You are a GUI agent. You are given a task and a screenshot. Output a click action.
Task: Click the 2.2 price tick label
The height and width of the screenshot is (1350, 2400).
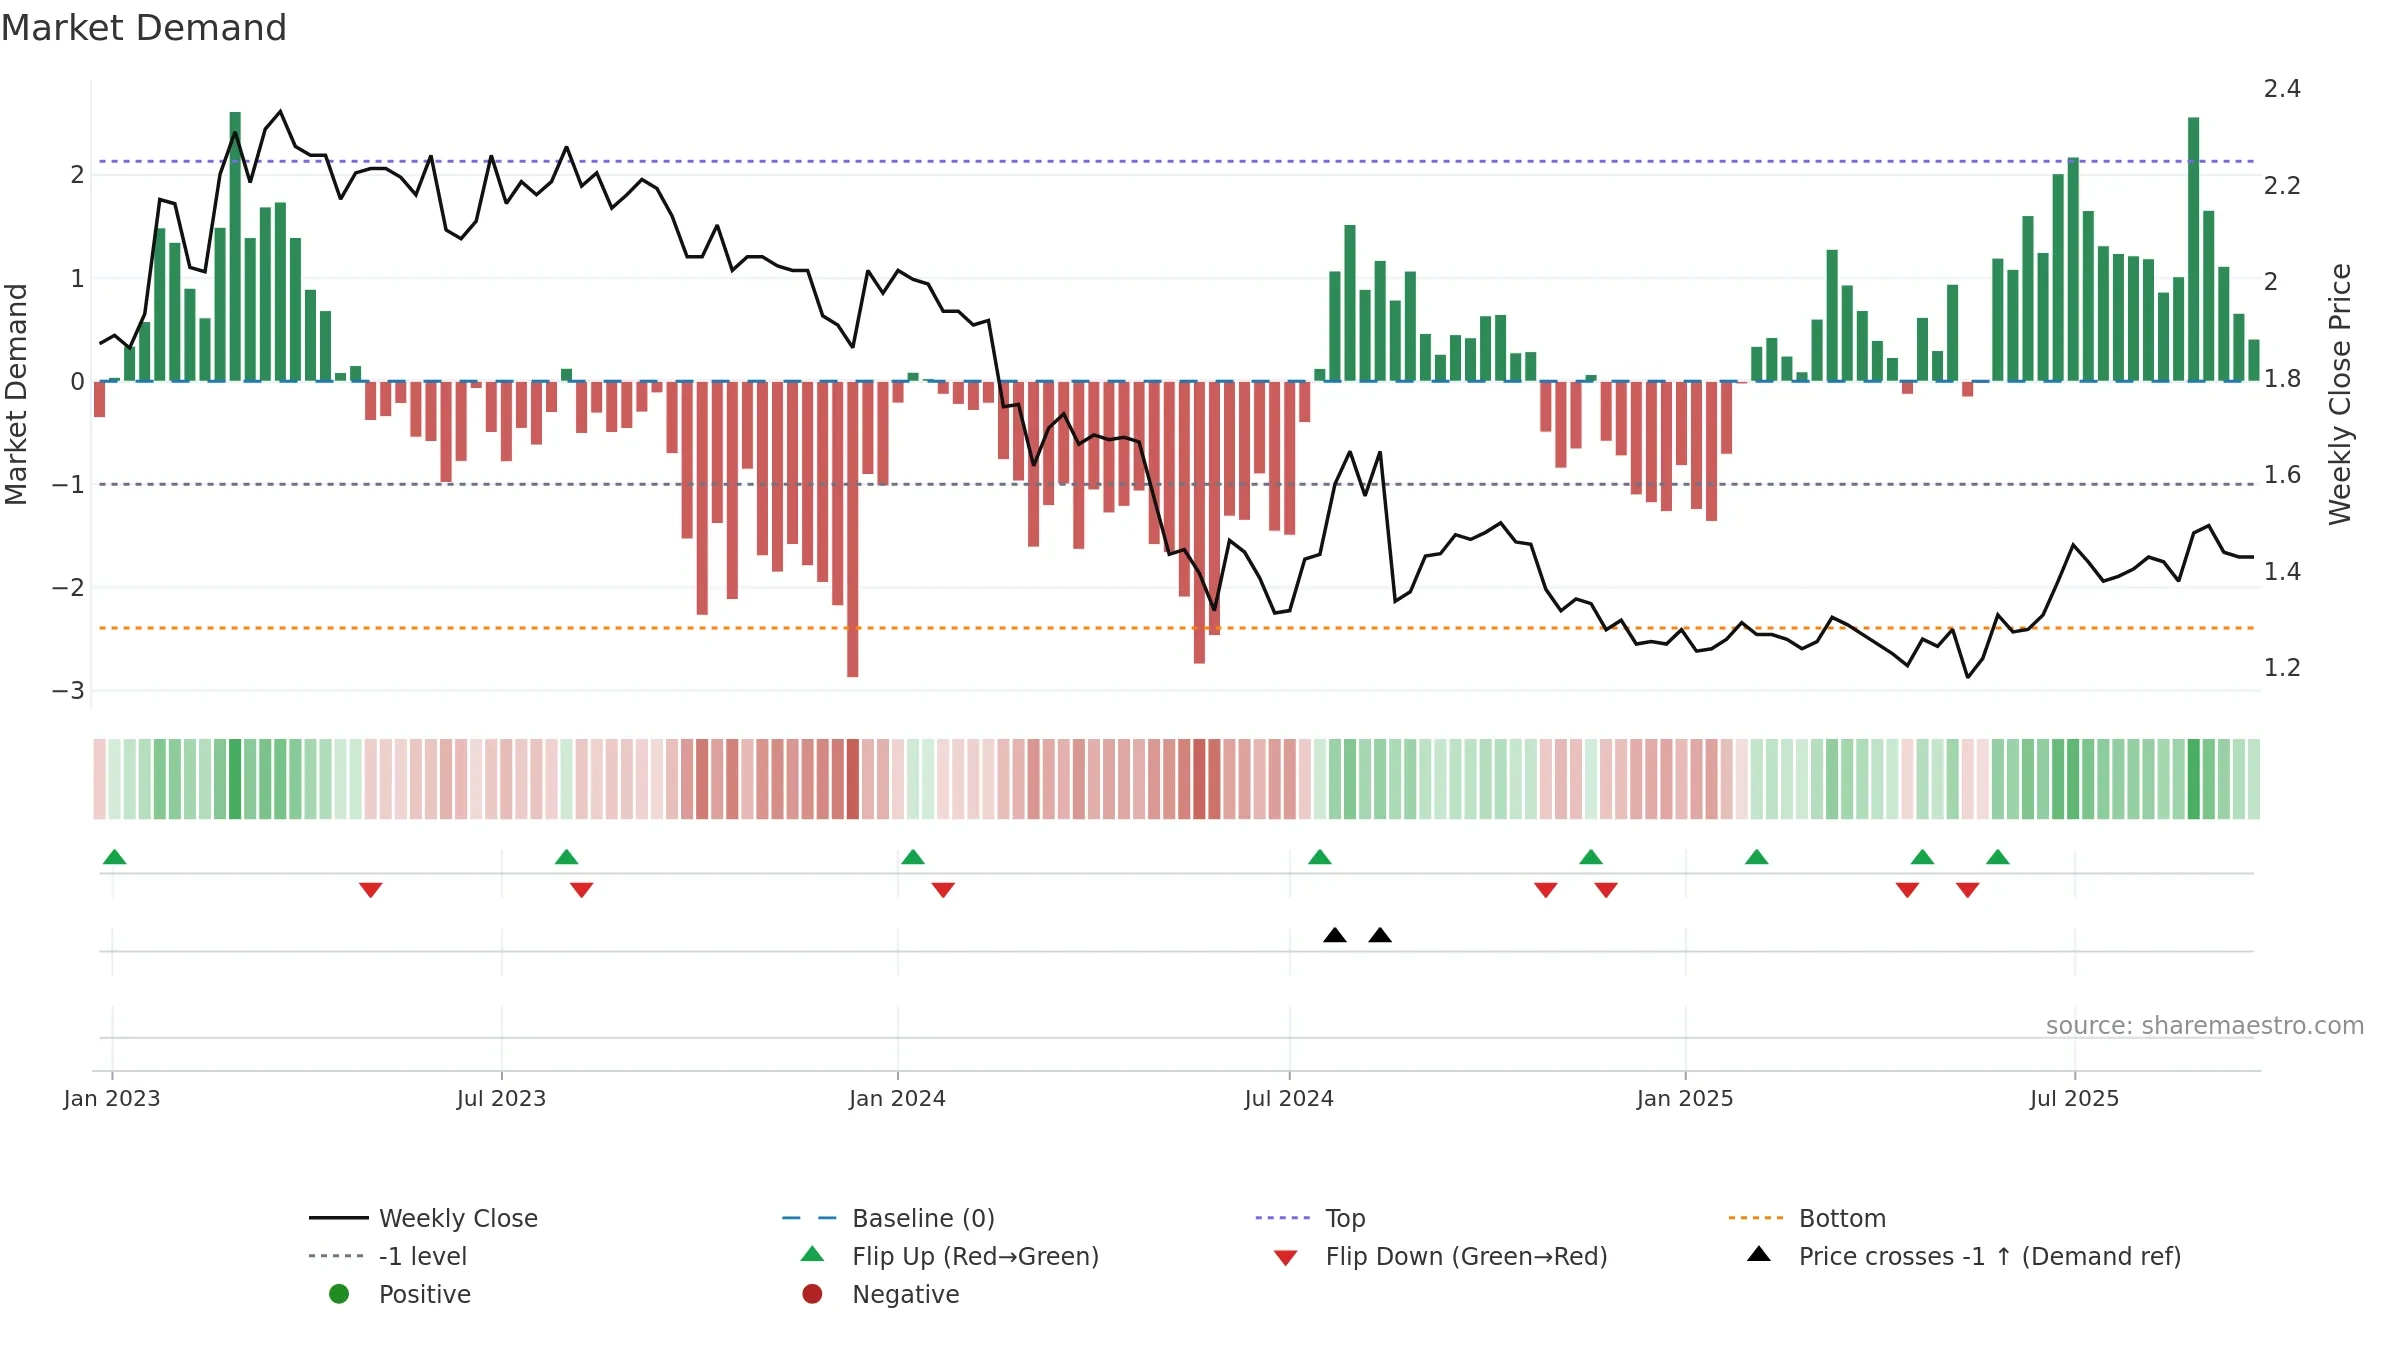pos(2282,185)
